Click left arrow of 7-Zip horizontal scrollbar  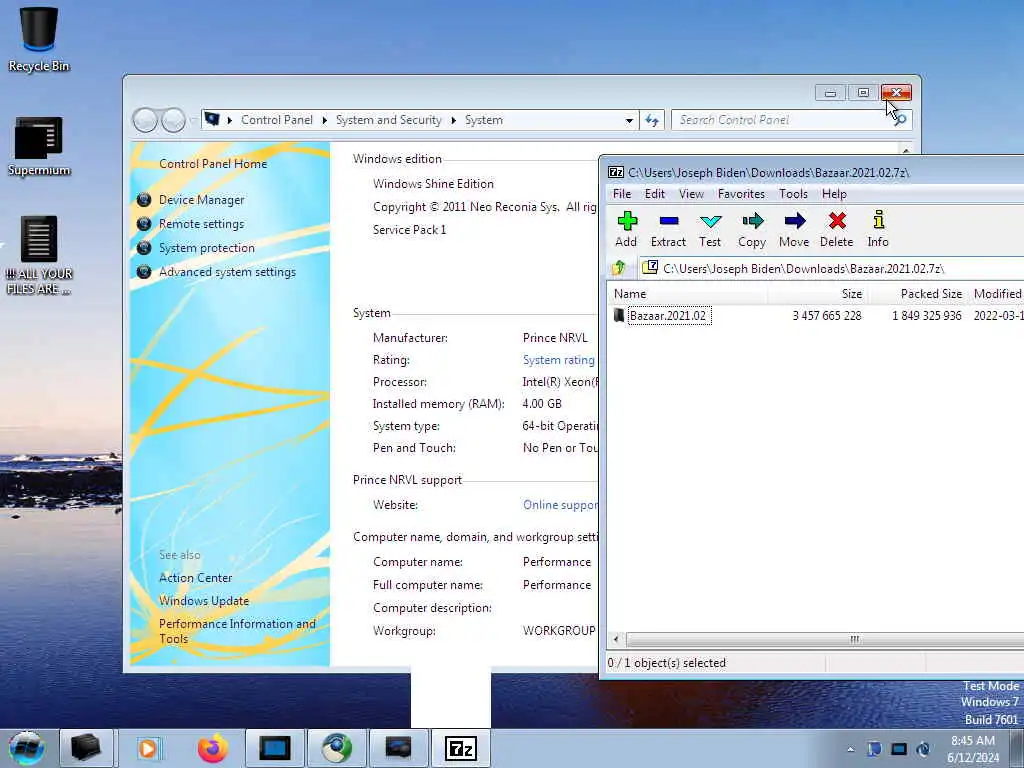616,639
